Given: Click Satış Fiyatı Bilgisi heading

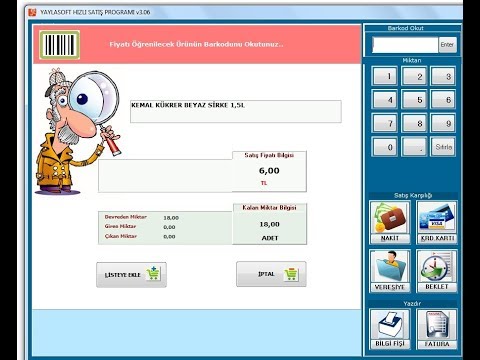Looking at the screenshot, I should coord(269,155).
